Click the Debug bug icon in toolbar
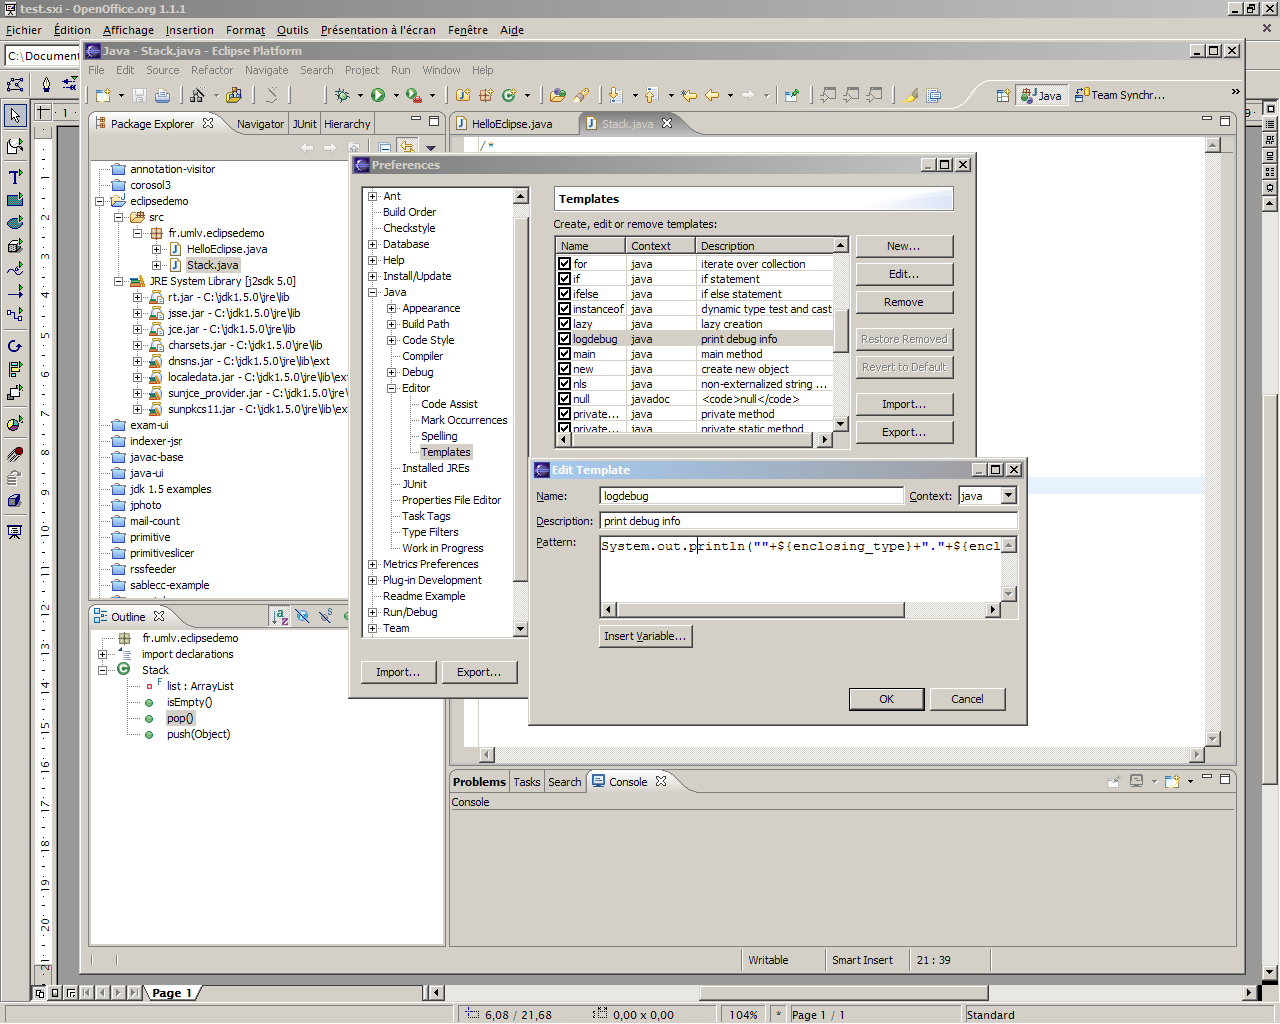This screenshot has width=1280, height=1024. (342, 95)
